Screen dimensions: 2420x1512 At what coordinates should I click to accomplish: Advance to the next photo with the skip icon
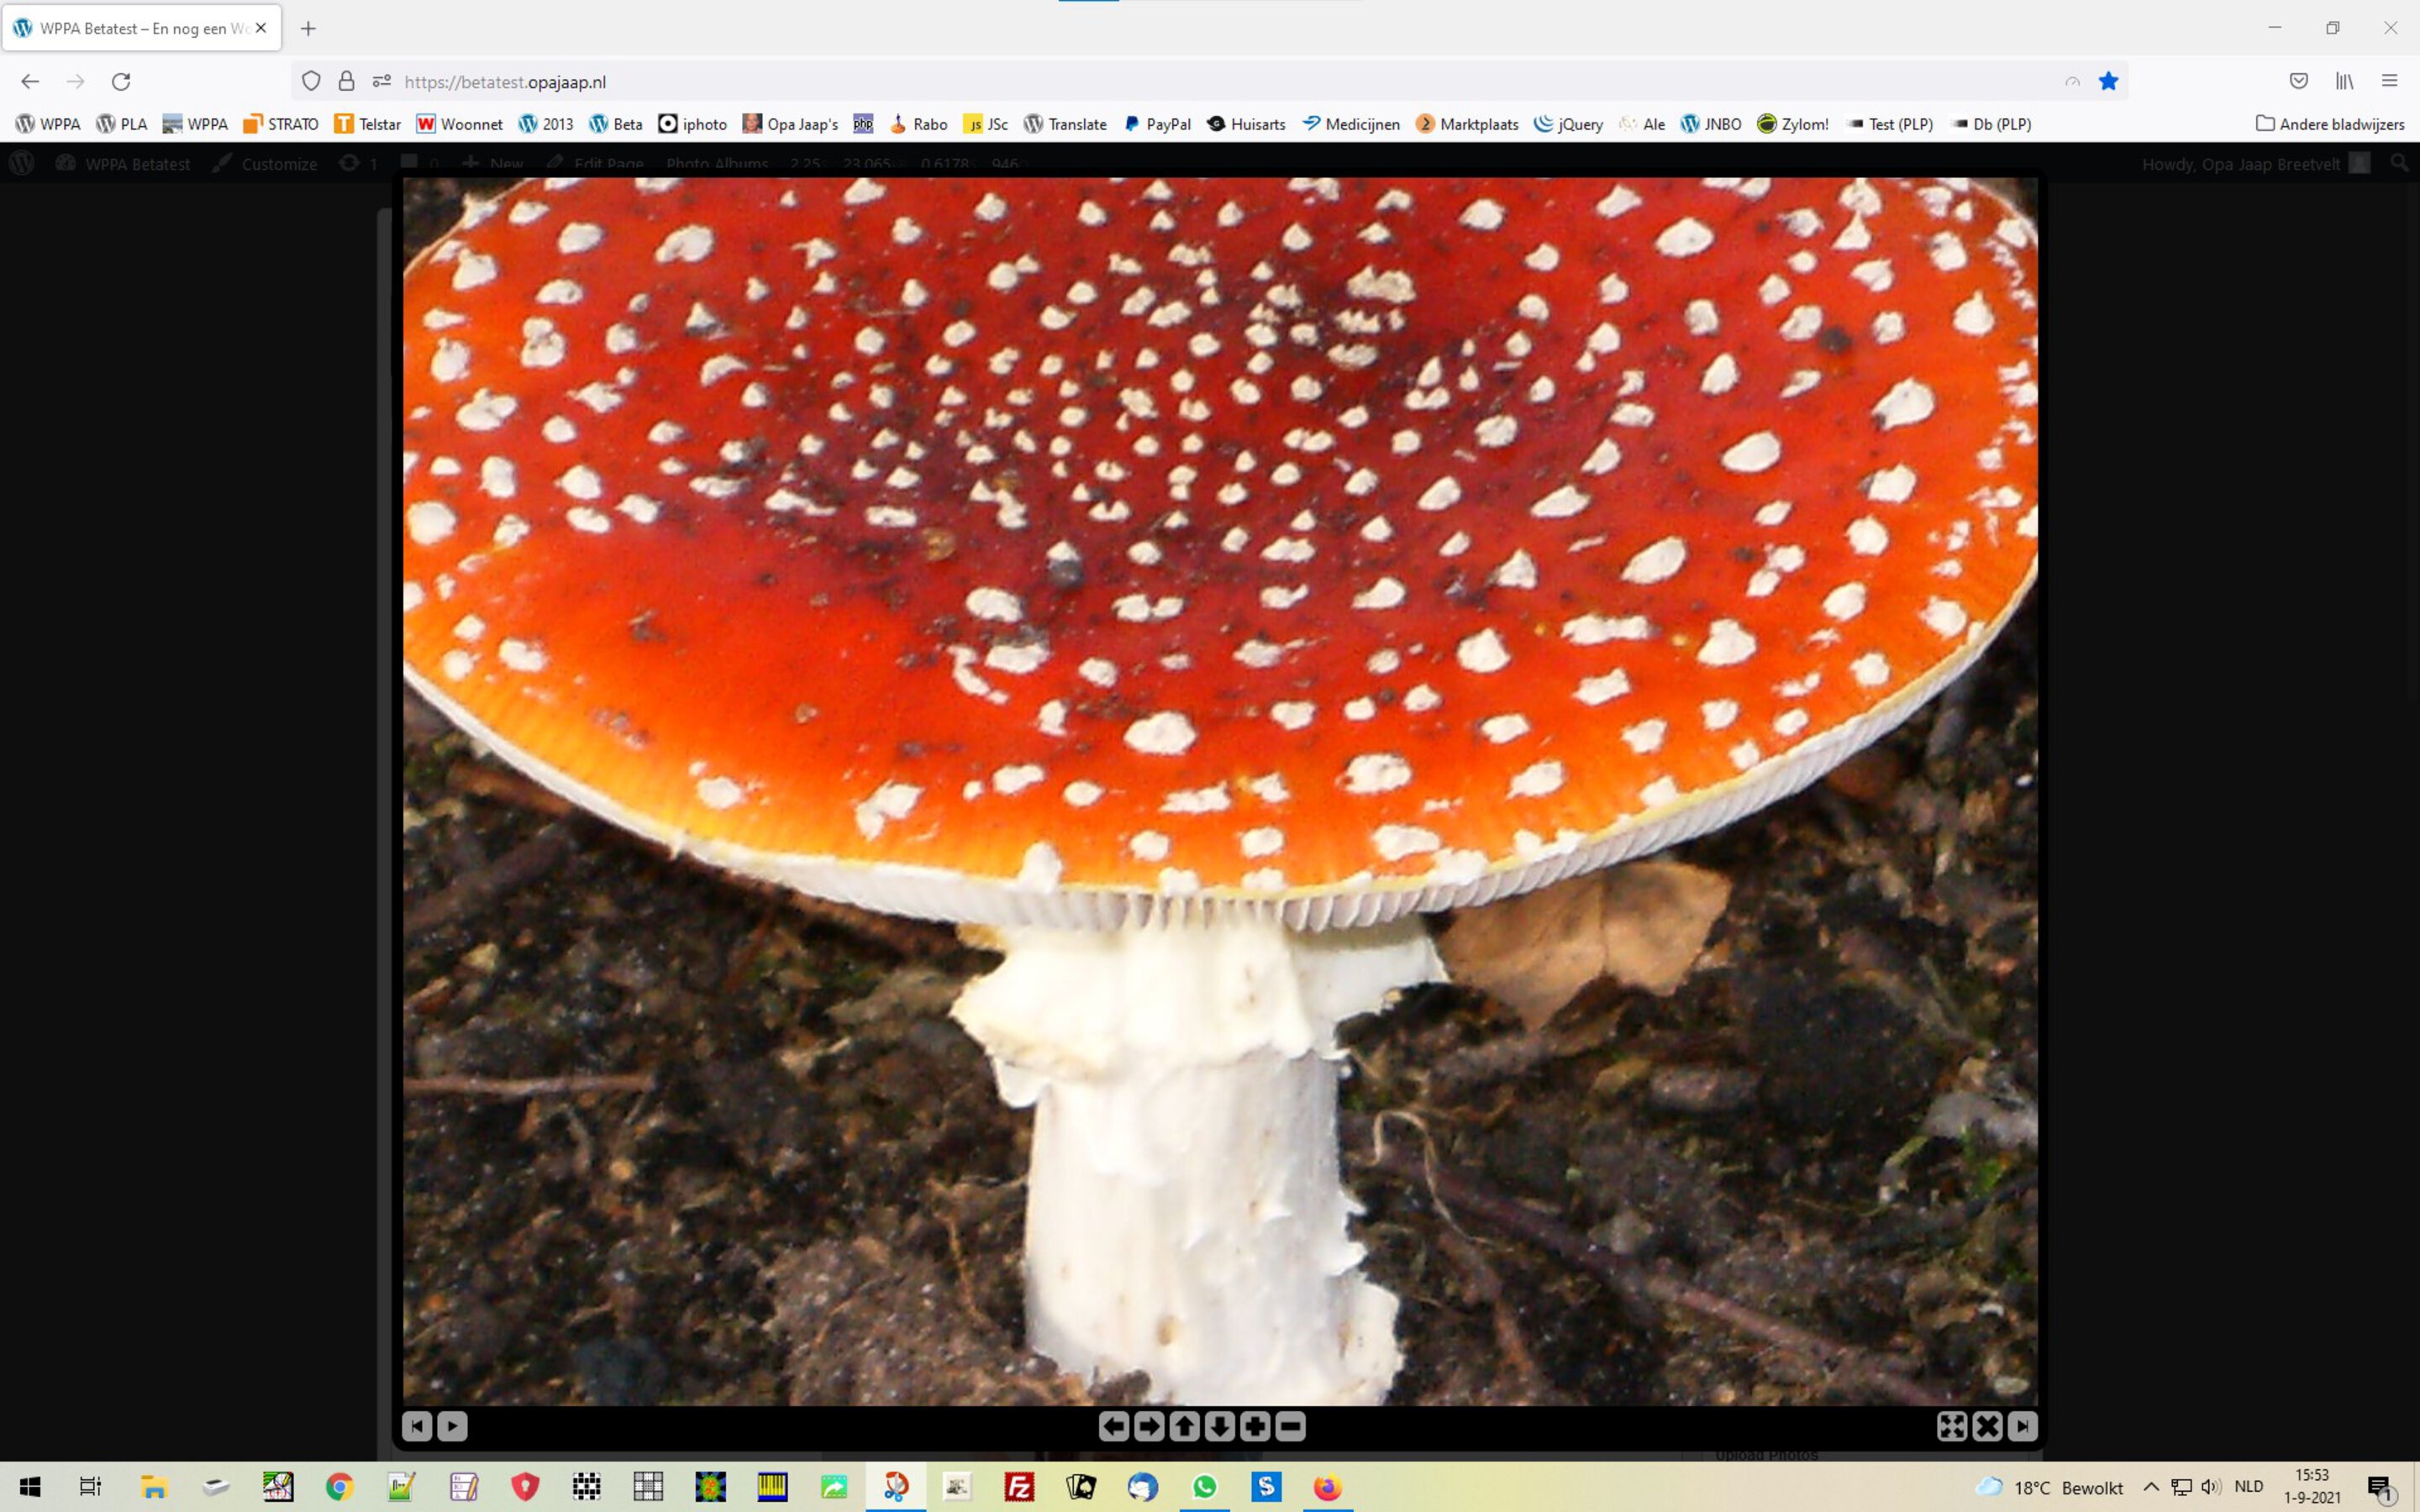point(2022,1426)
